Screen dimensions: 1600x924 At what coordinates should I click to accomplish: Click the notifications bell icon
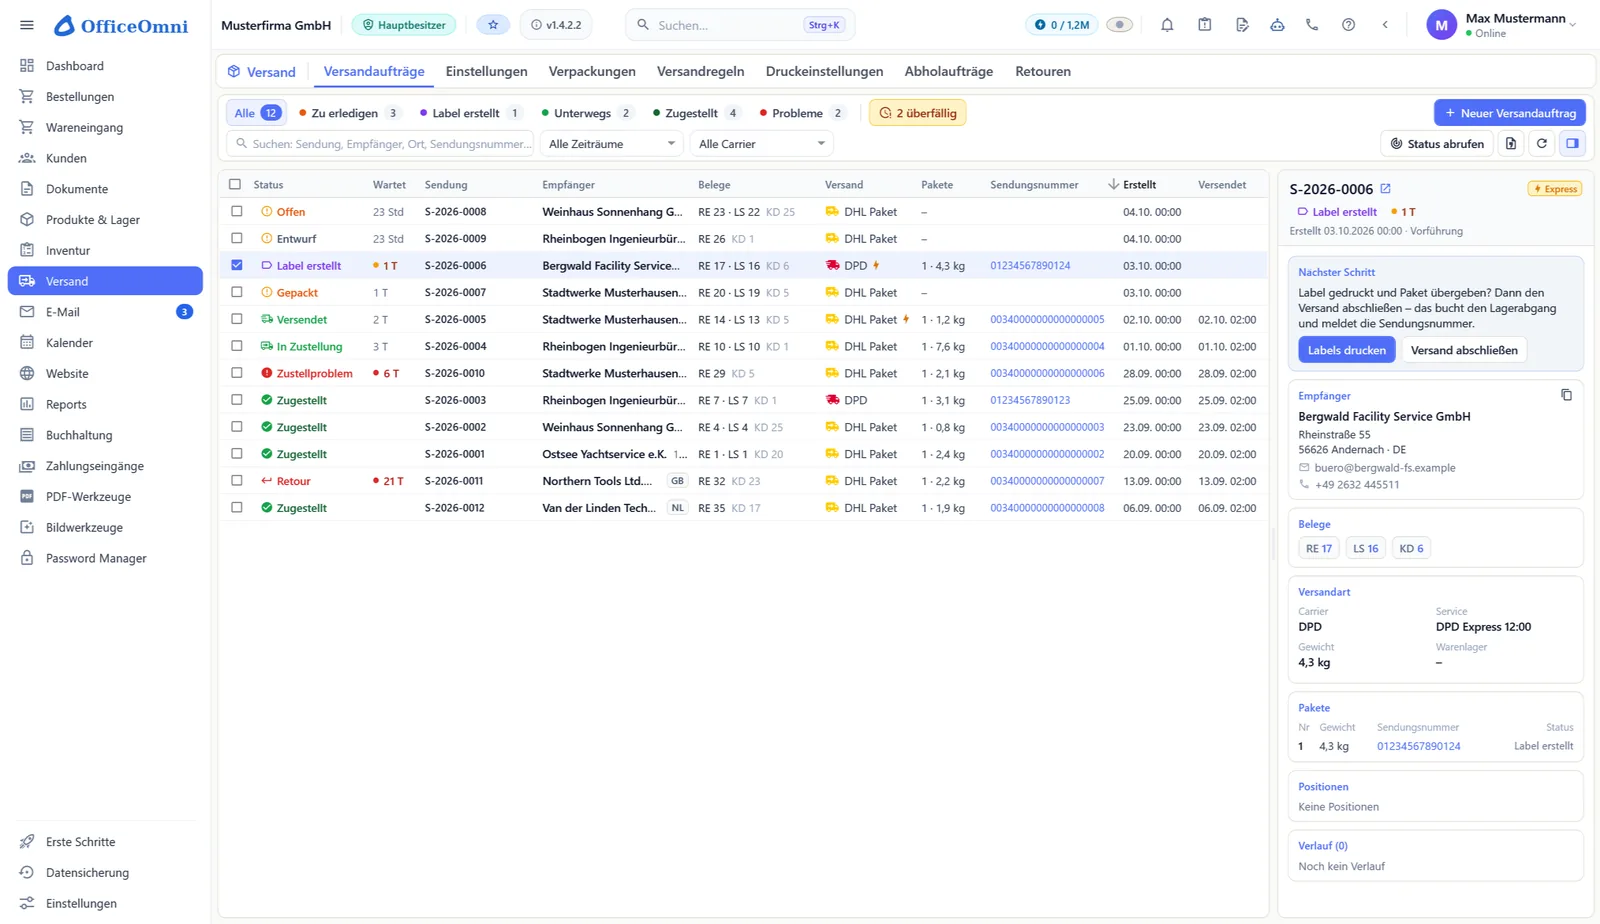(1167, 25)
